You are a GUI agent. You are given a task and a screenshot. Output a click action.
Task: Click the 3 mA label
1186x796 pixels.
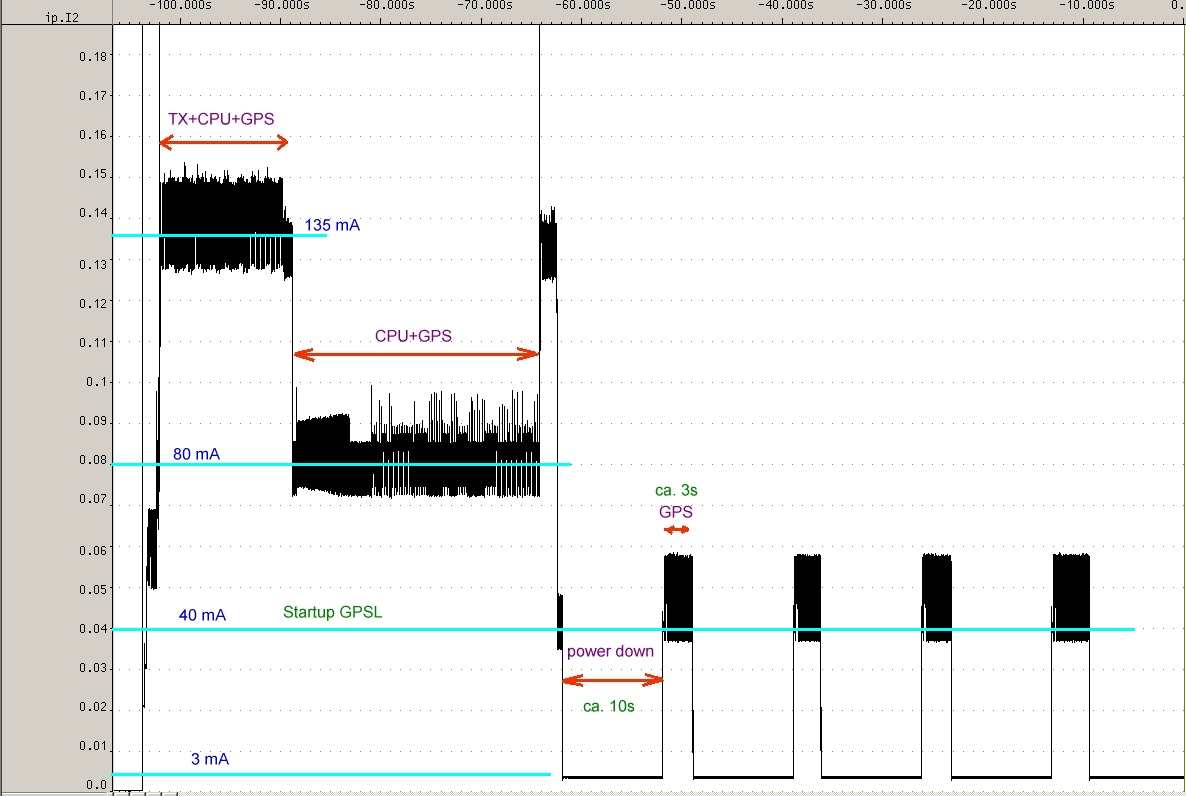pyautogui.click(x=210, y=759)
